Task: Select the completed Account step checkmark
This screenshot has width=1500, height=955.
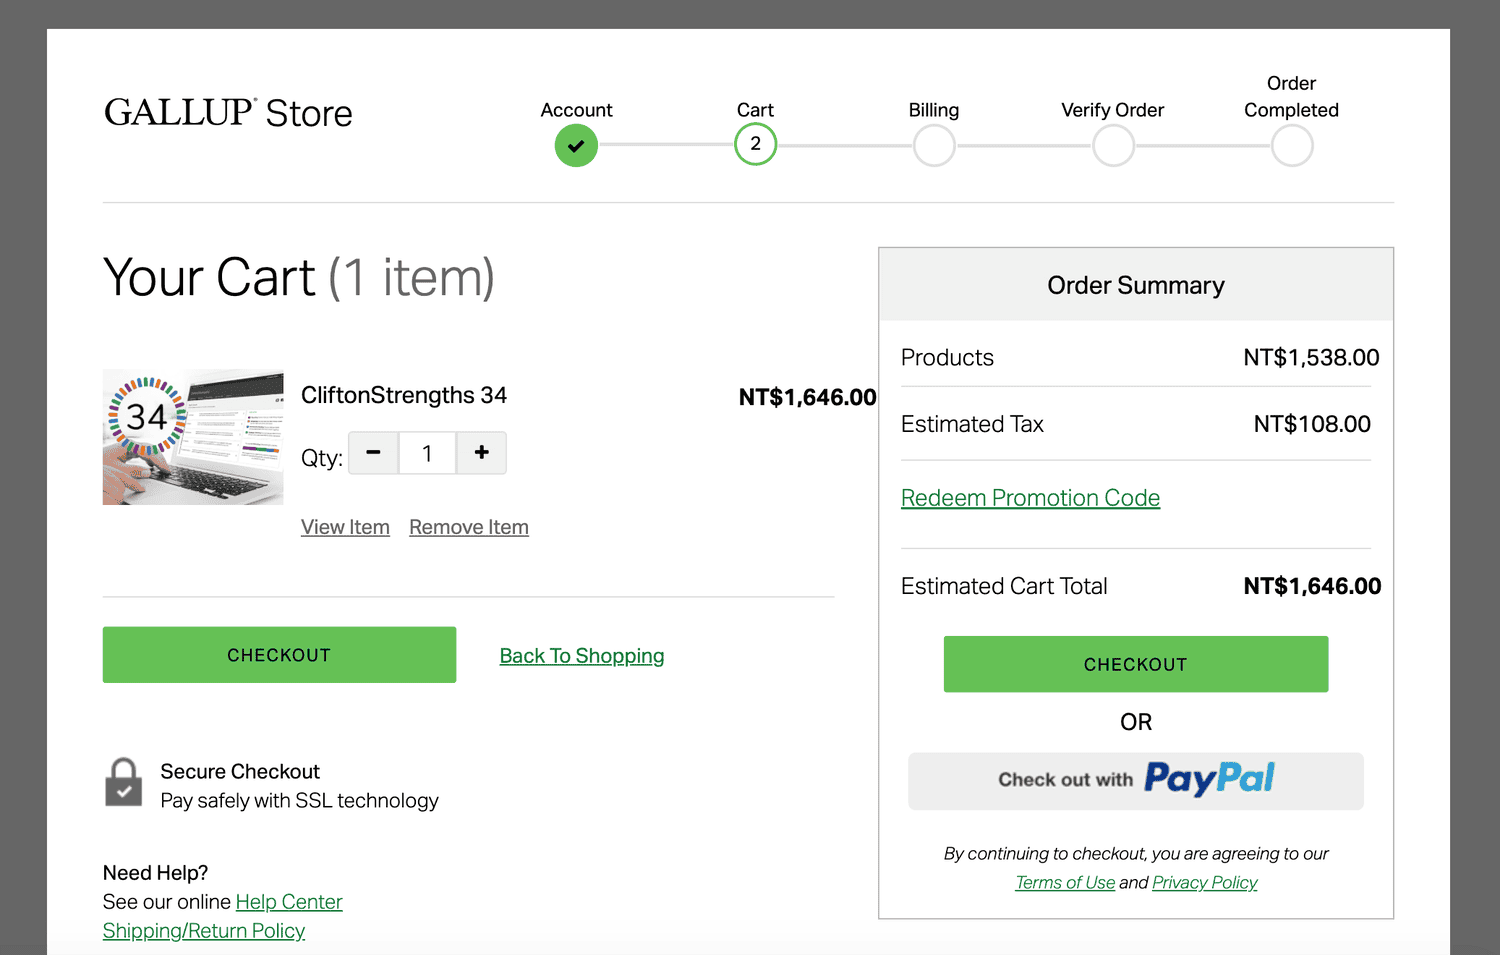Action: click(576, 146)
